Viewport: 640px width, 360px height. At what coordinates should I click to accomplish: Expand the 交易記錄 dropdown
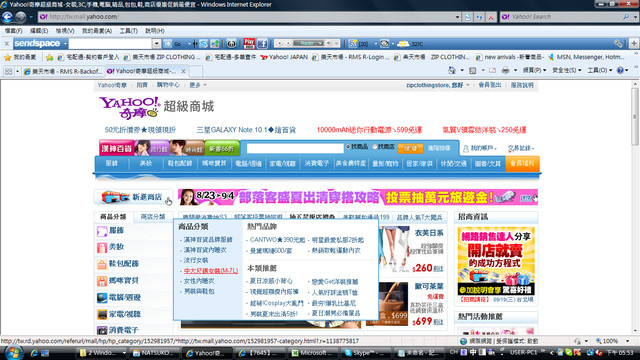click(521, 148)
